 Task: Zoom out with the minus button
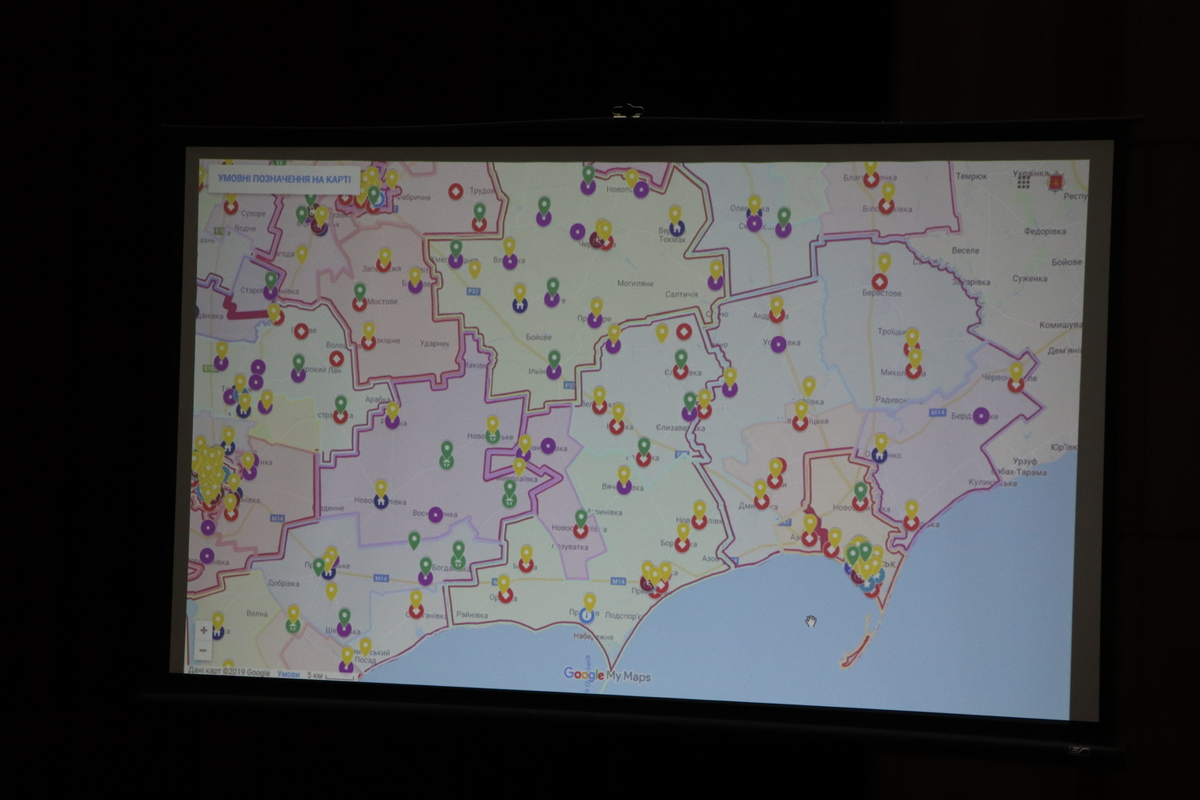click(203, 650)
